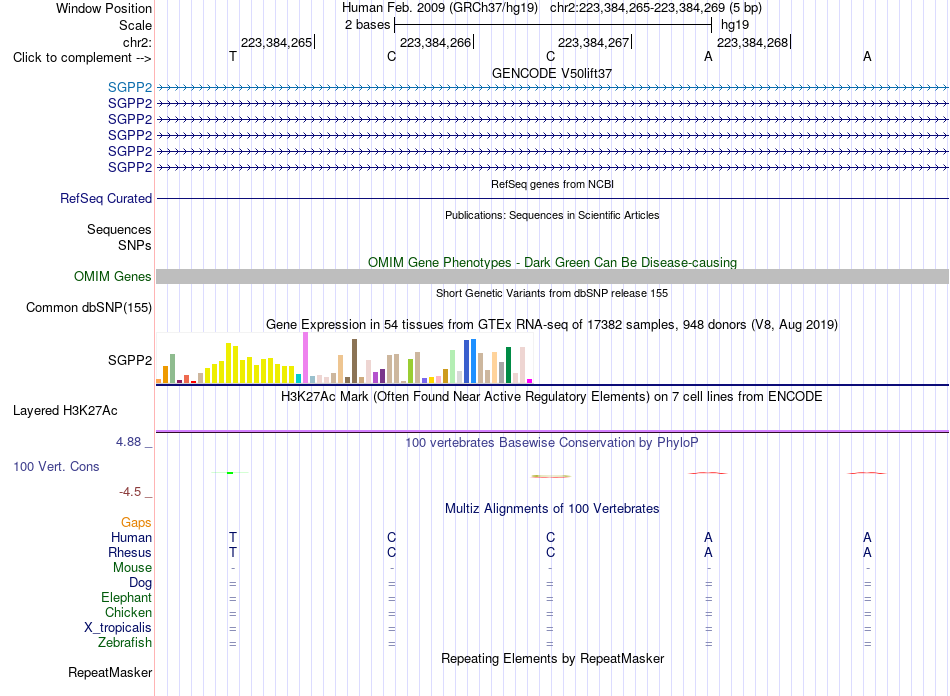Viewport: 950px width, 696px height.
Task: Click the hg19 label beside the scale bar
Action: [x=735, y=25]
